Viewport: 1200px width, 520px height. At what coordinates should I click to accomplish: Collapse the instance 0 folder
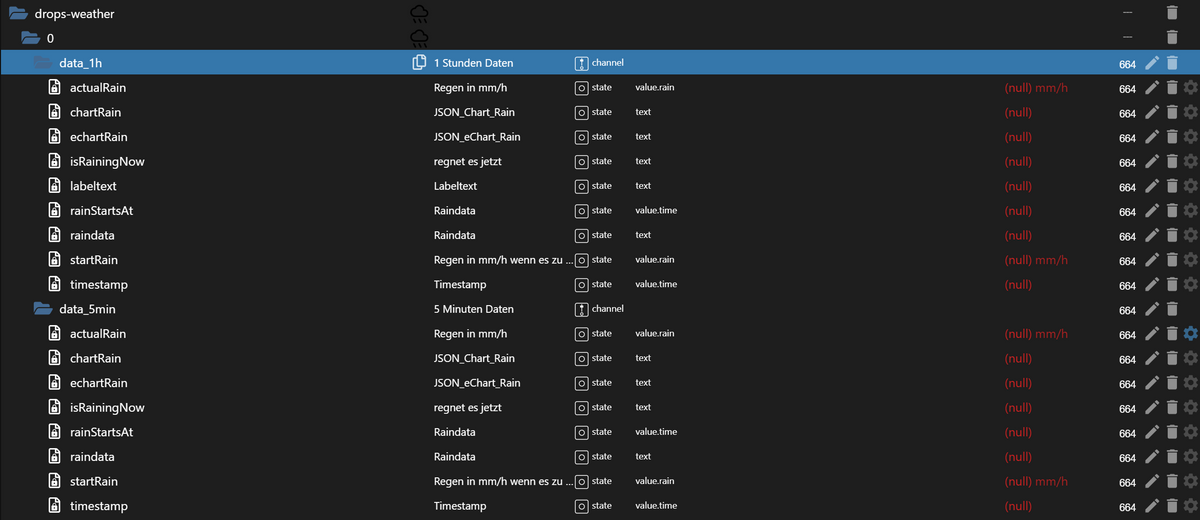click(30, 39)
